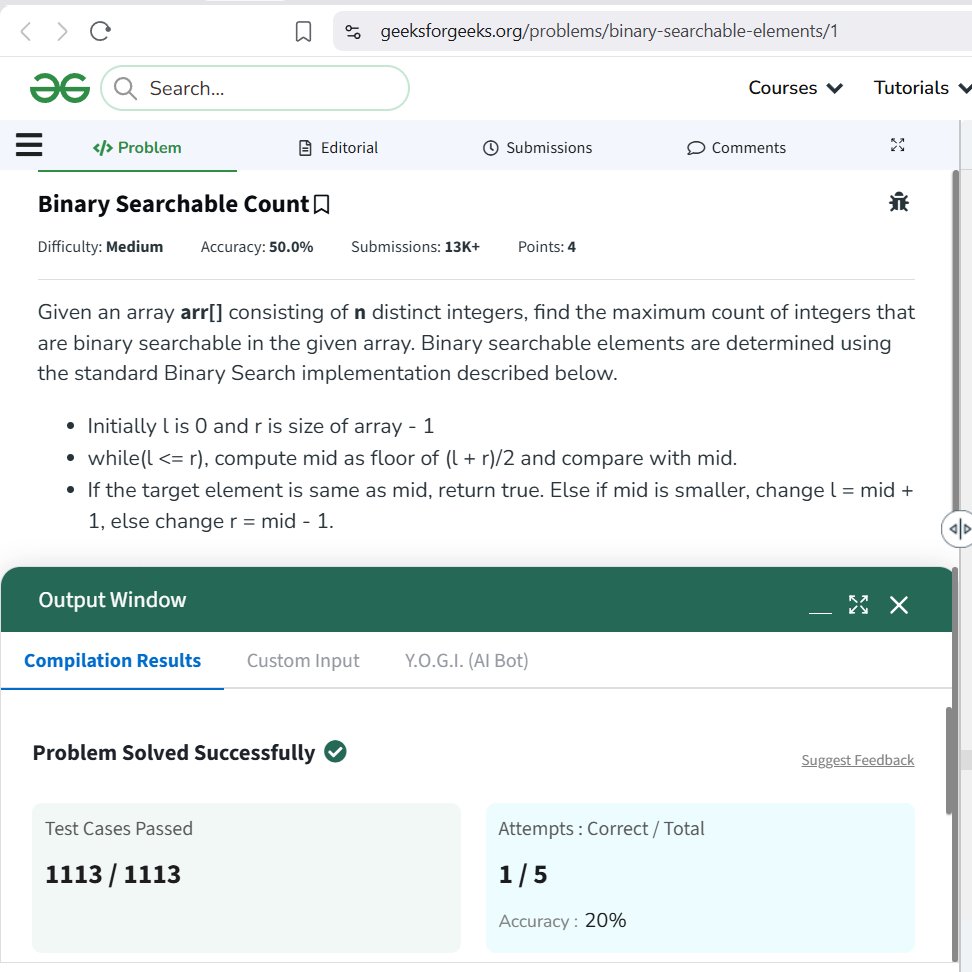Viewport: 972px width, 972px height.
Task: Go back with the browser back arrow
Action: pyautogui.click(x=26, y=31)
